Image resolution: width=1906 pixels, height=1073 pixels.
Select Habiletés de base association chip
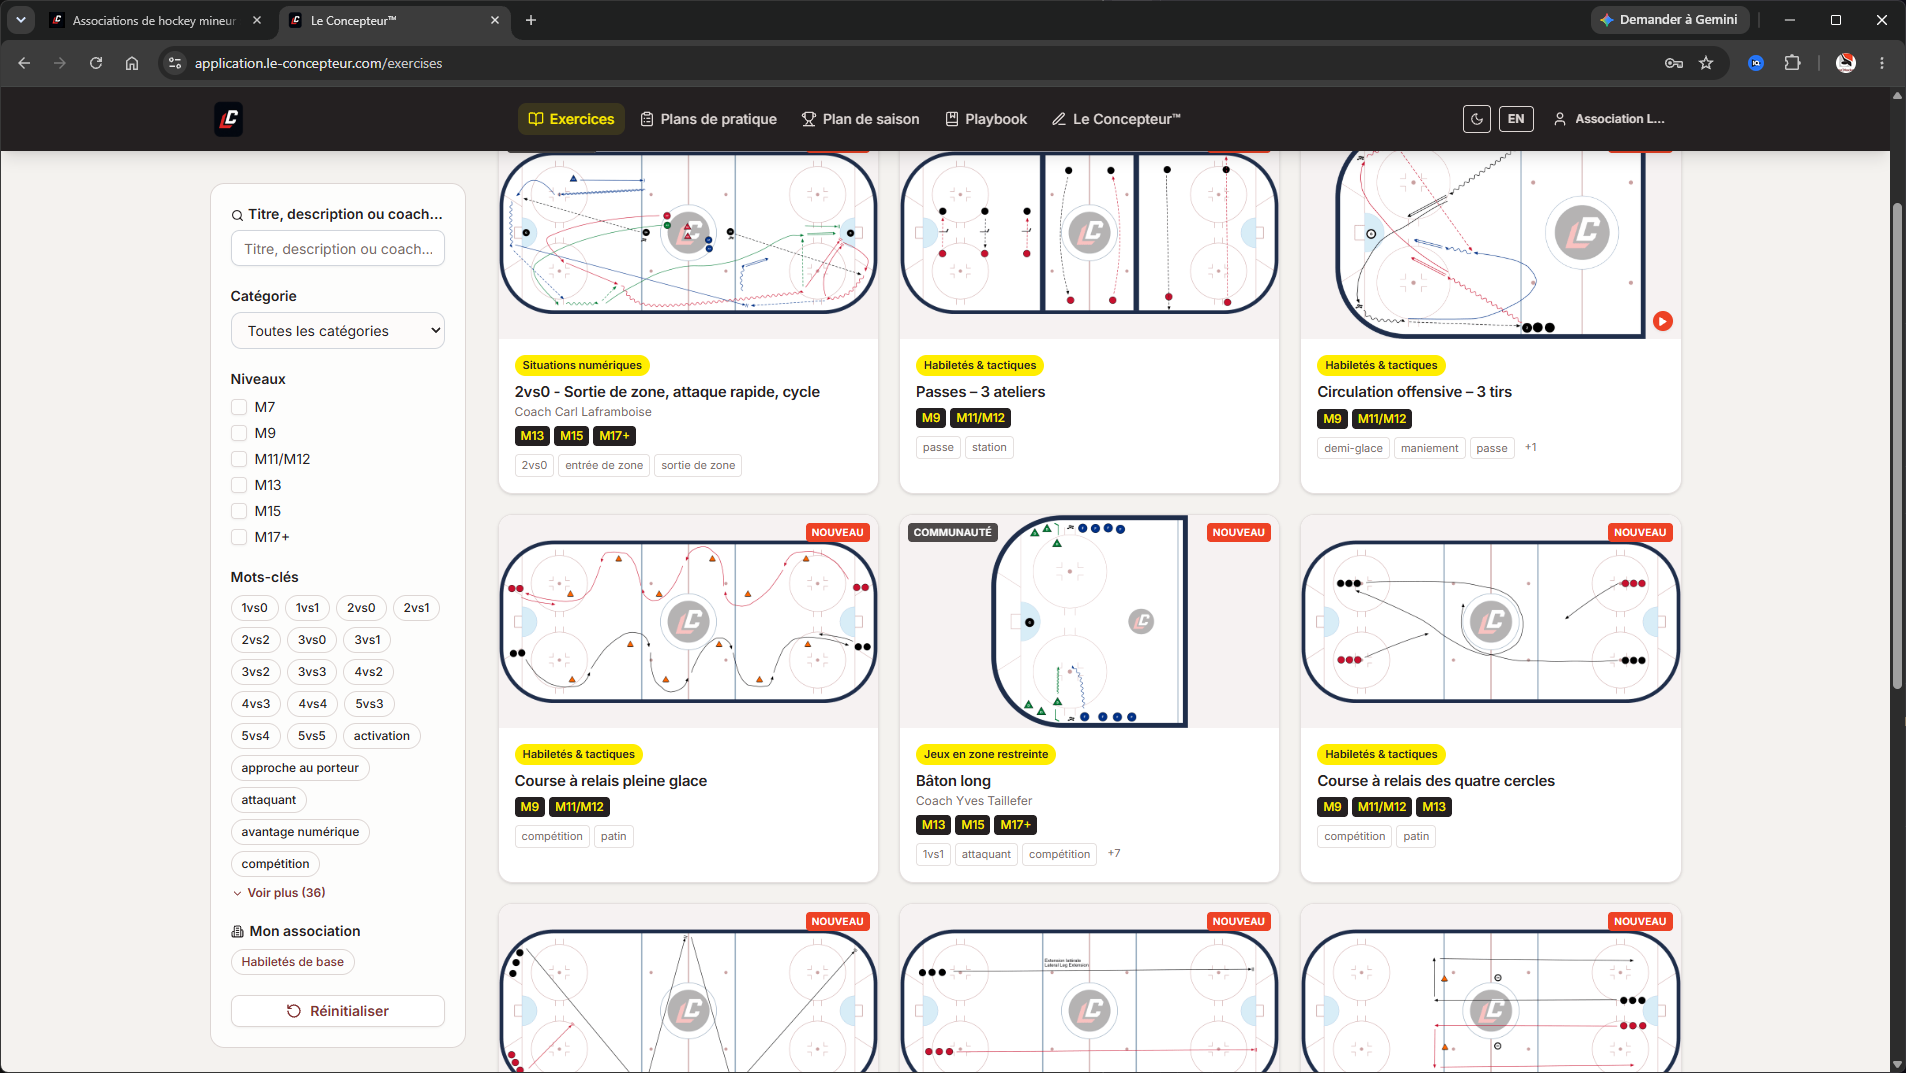pyautogui.click(x=293, y=962)
